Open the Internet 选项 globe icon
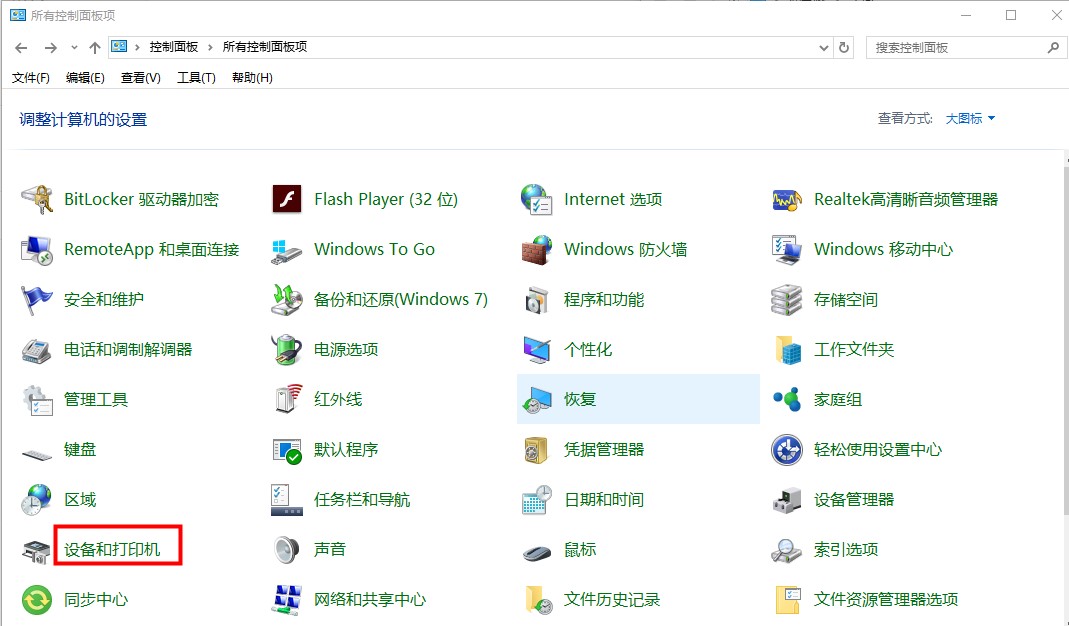Screen dimensions: 1069x626 (537, 200)
